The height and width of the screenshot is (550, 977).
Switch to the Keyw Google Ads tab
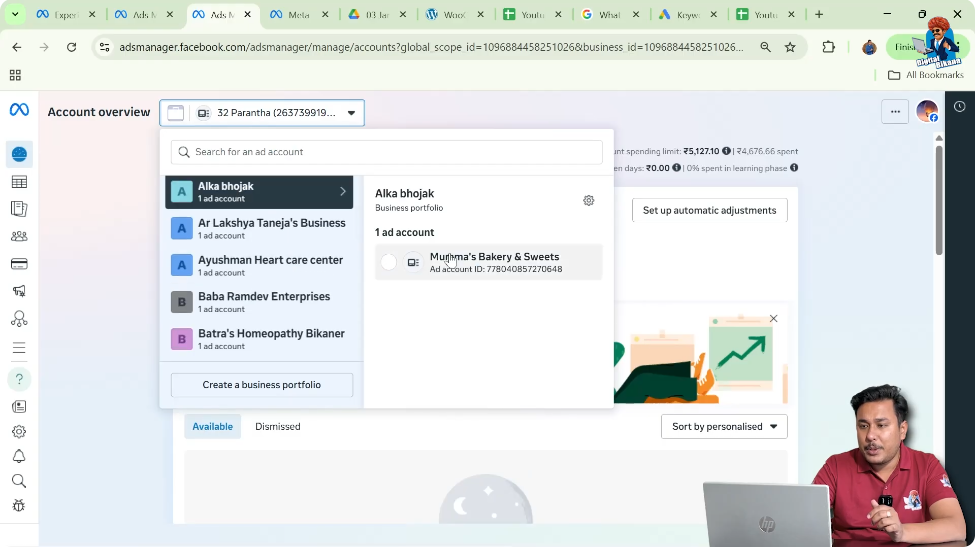point(687,14)
